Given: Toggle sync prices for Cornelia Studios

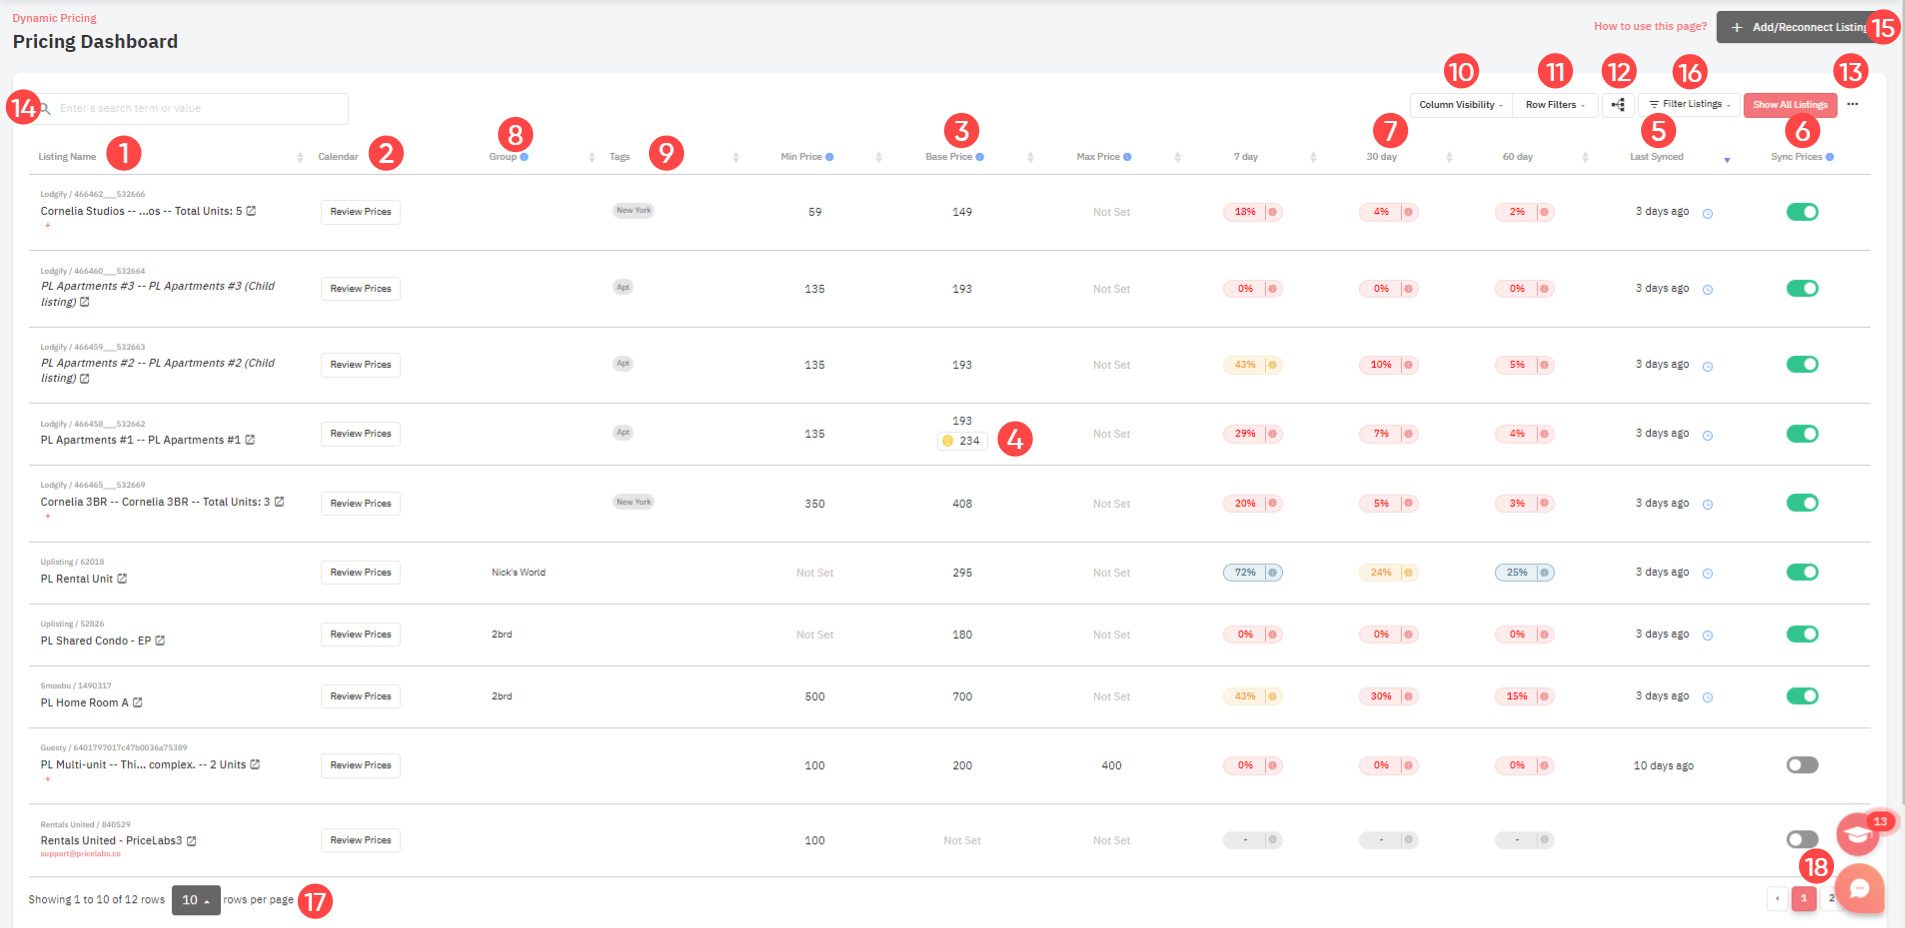Looking at the screenshot, I should [x=1802, y=212].
